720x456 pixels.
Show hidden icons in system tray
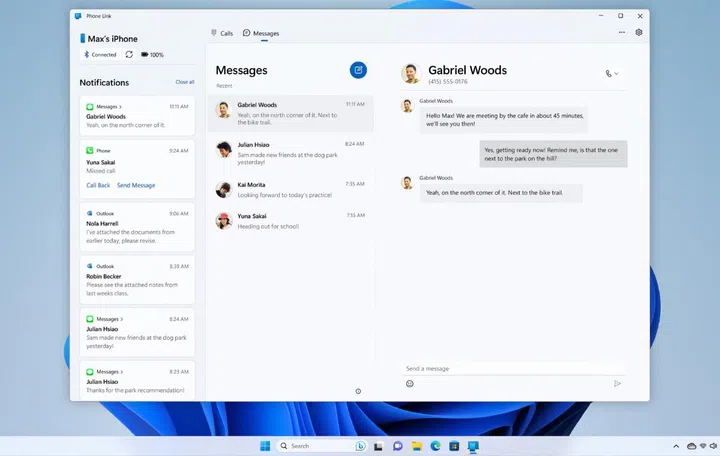point(676,446)
